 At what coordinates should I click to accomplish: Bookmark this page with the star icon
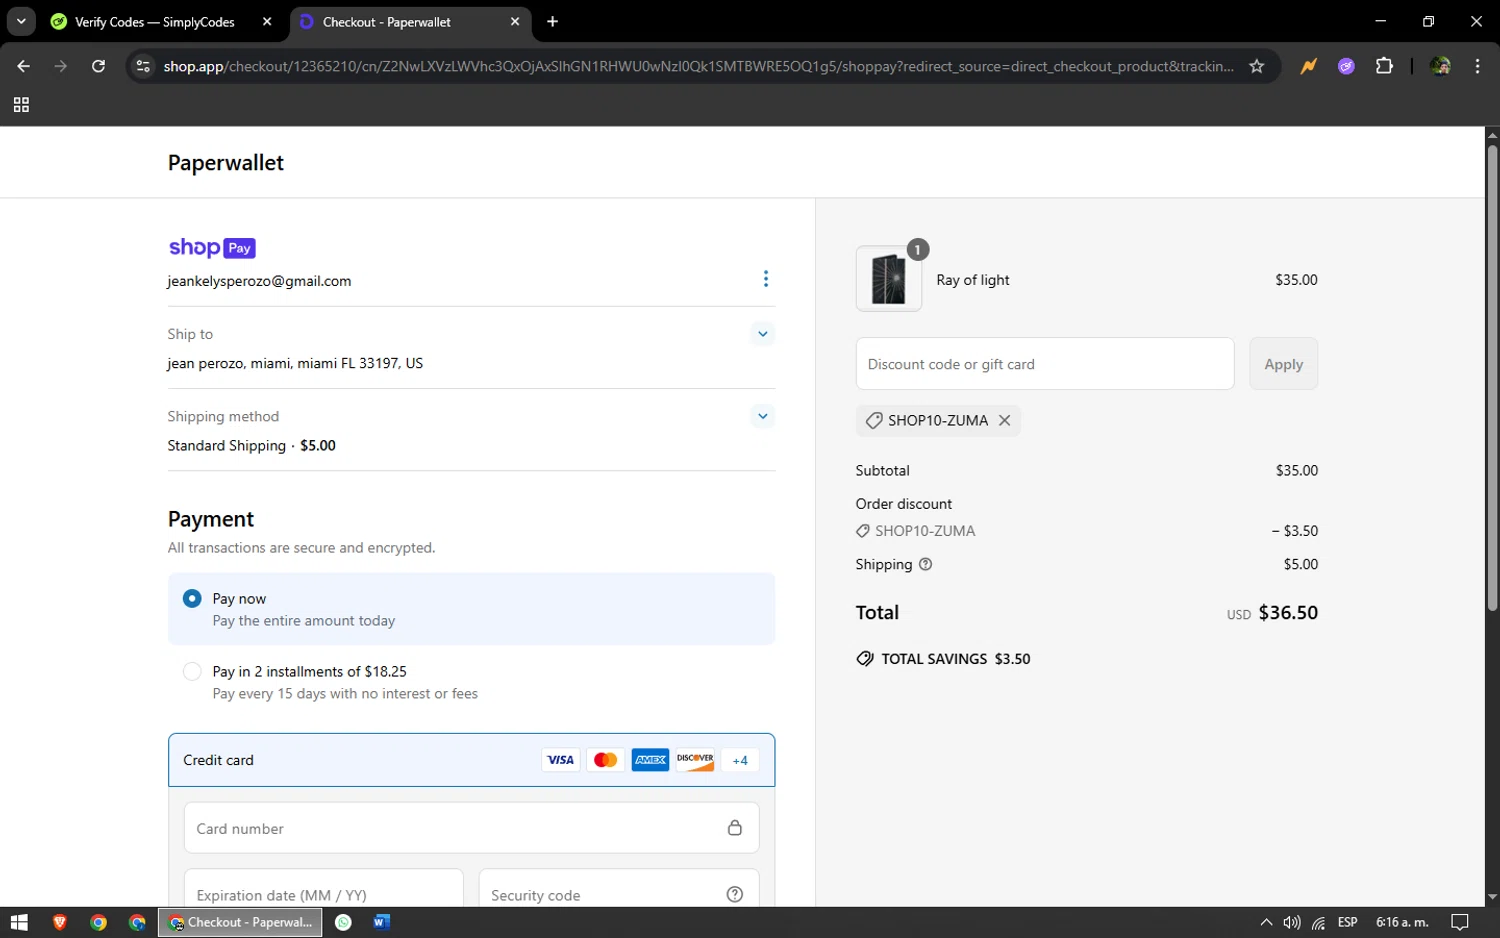(x=1257, y=66)
